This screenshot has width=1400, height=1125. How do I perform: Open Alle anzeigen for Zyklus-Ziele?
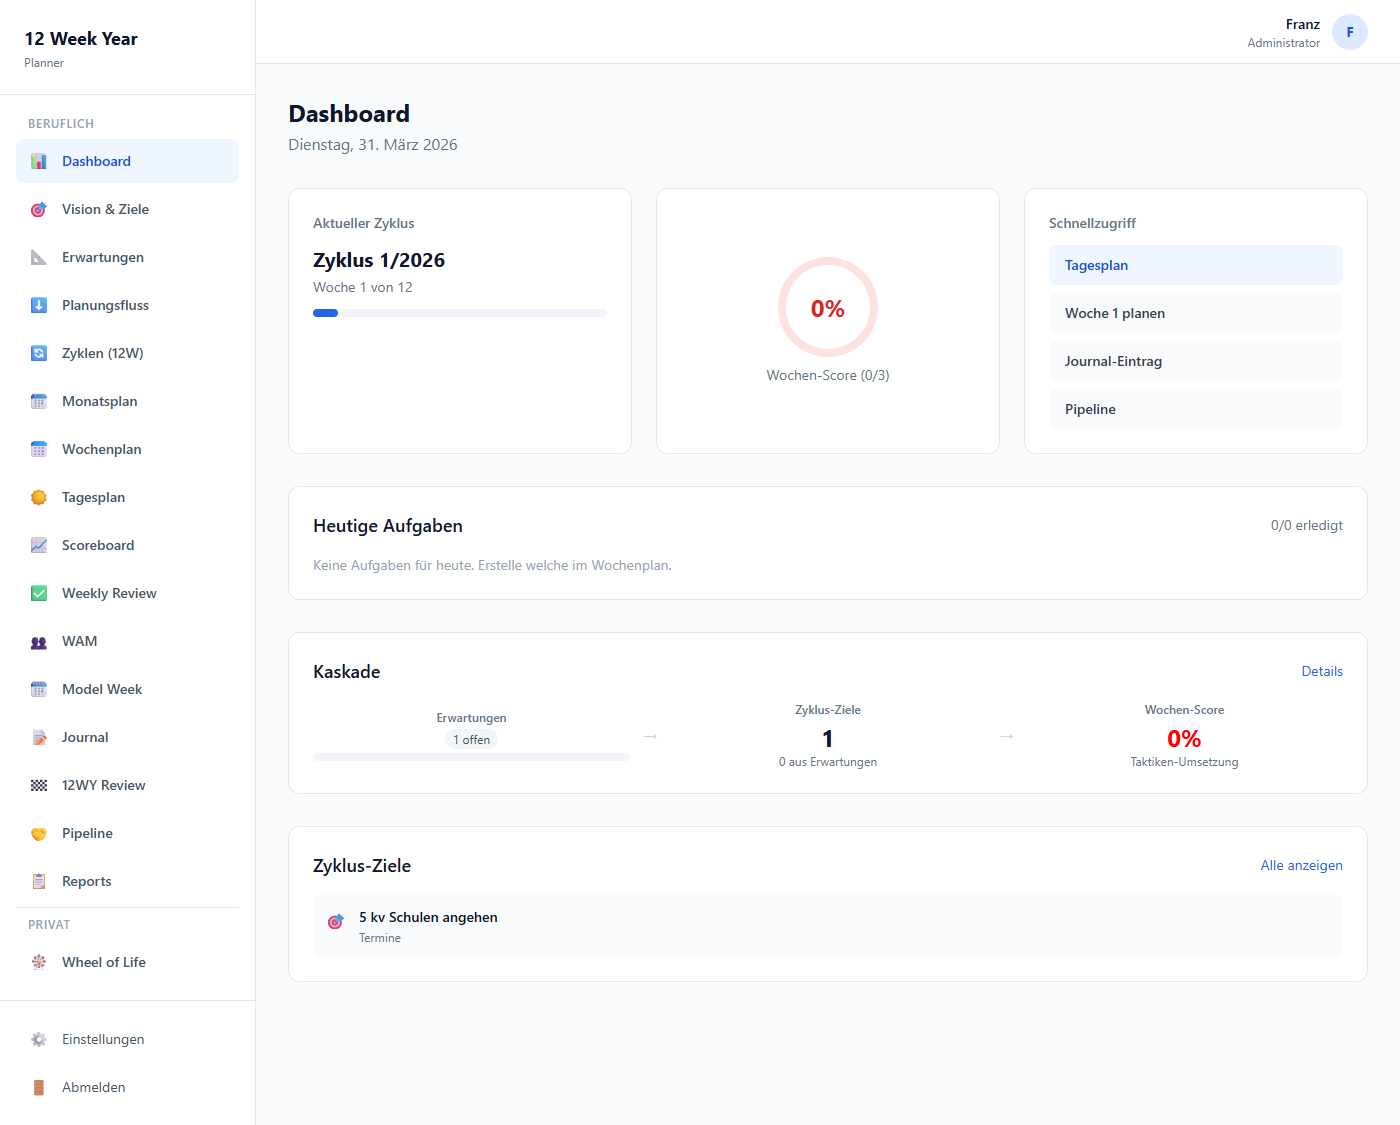[x=1301, y=865]
